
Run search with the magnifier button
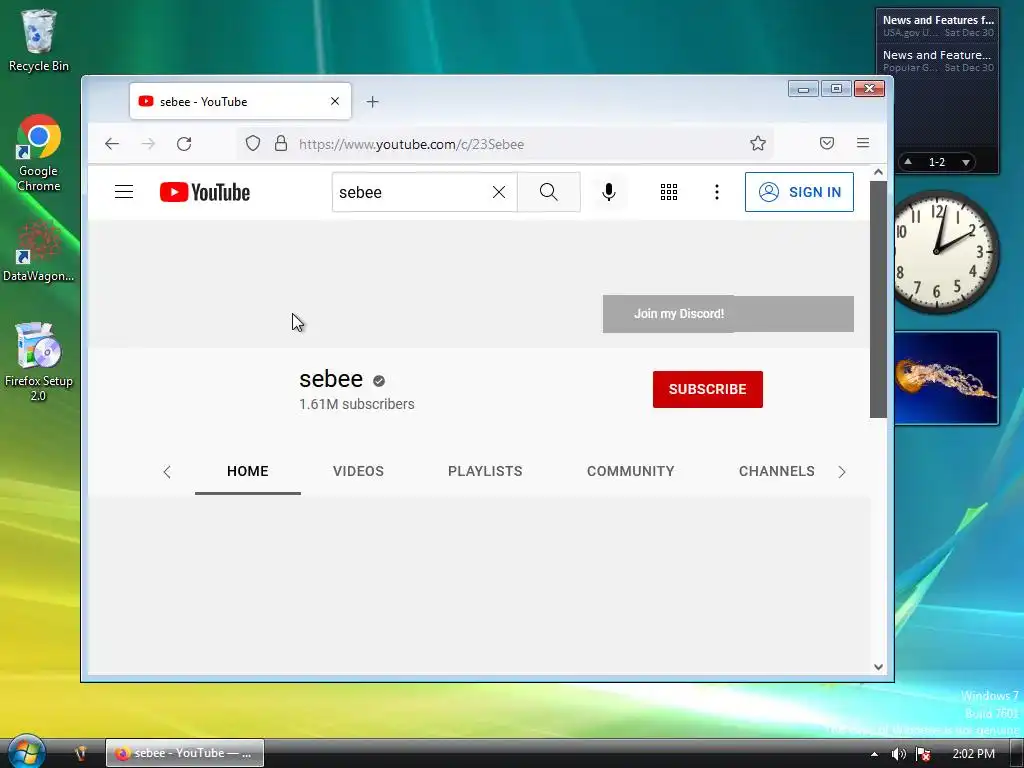549,192
